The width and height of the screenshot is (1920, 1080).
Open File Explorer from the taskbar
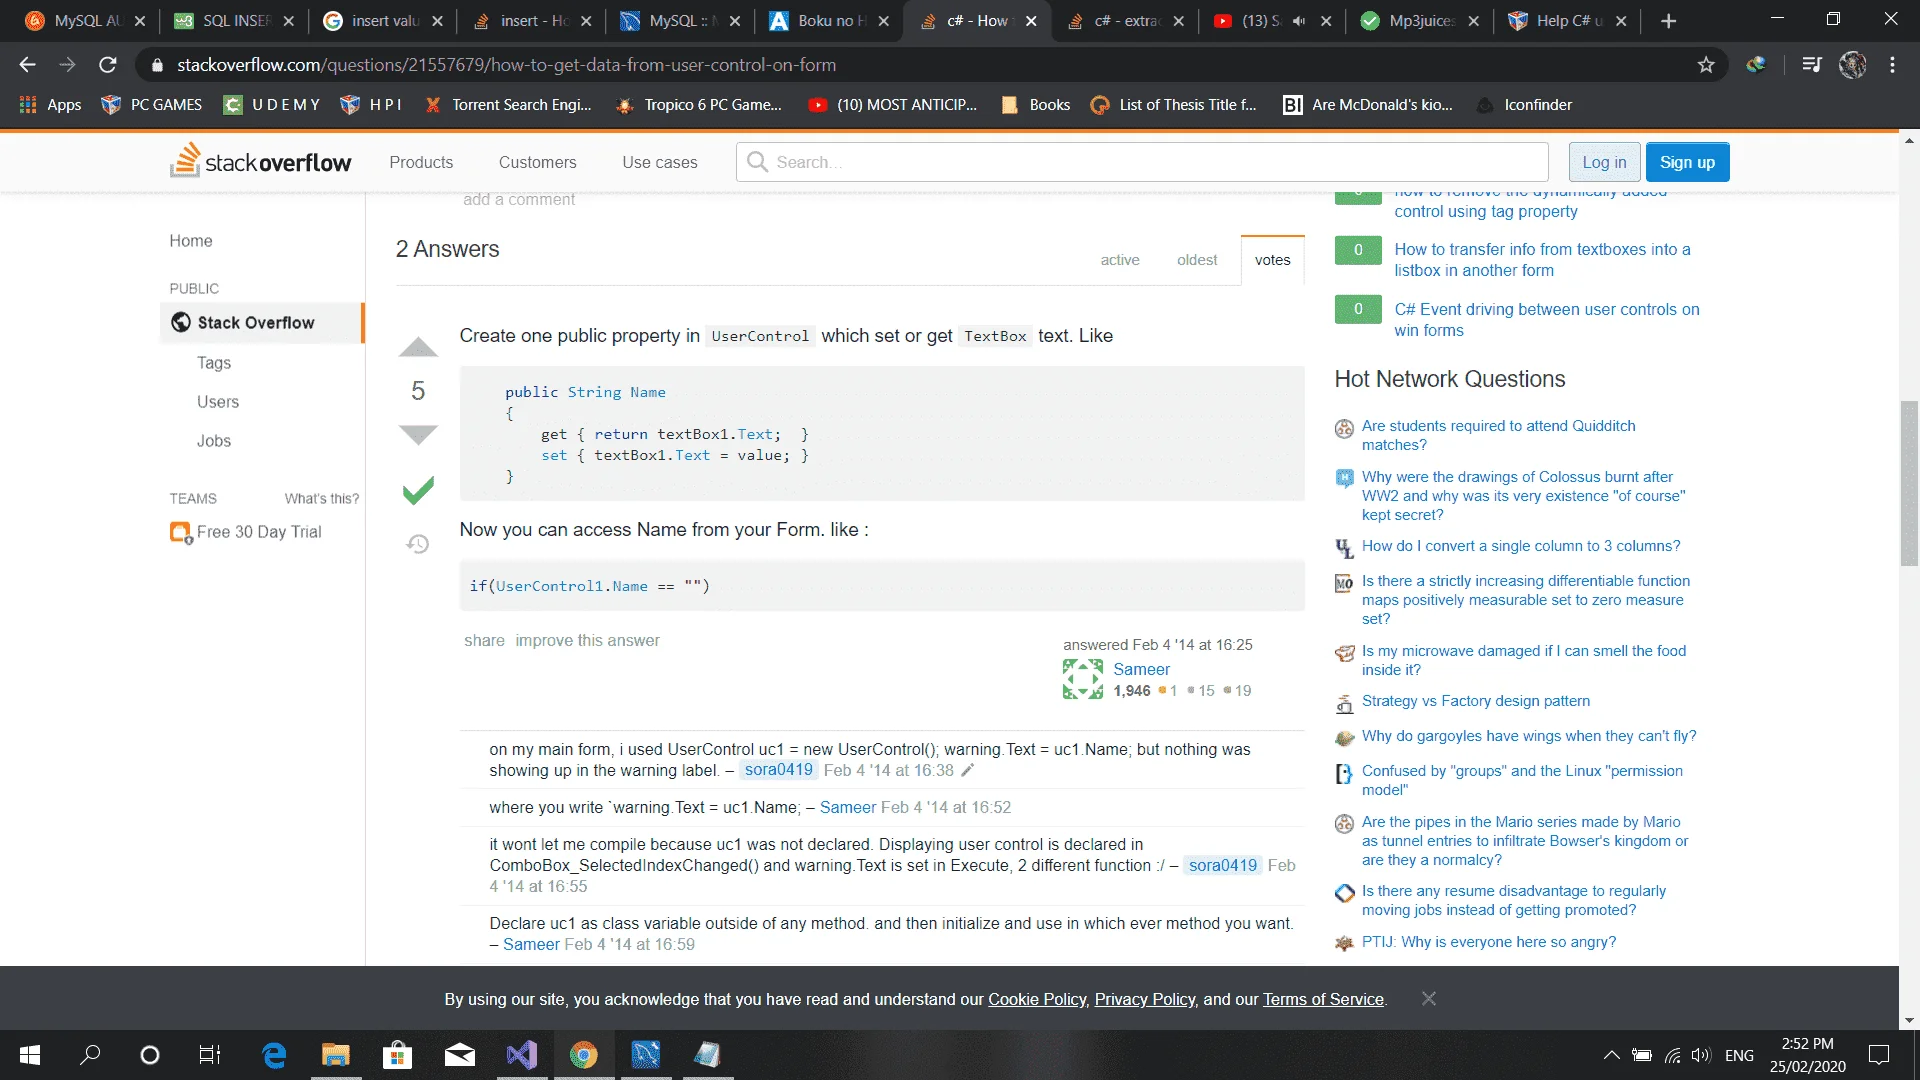click(335, 1055)
